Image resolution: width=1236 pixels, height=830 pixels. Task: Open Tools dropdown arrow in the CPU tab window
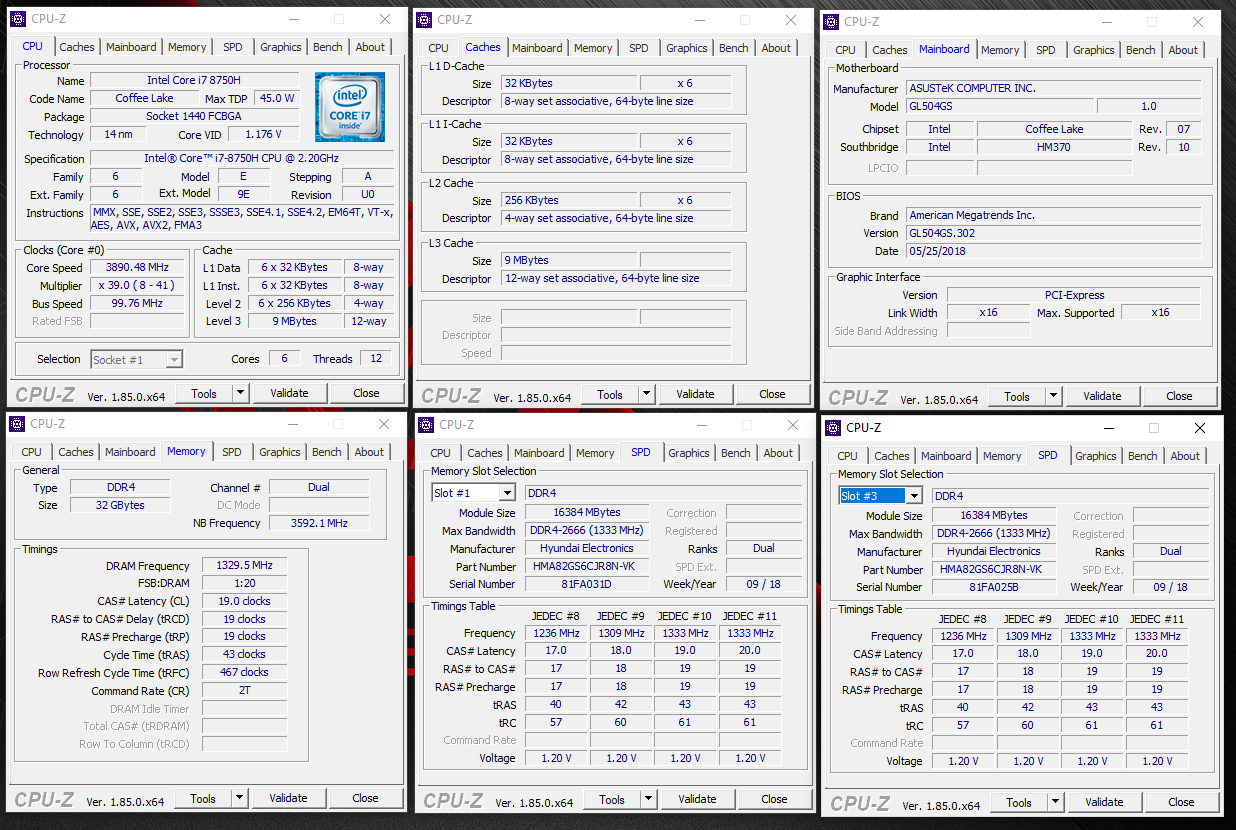(x=241, y=393)
